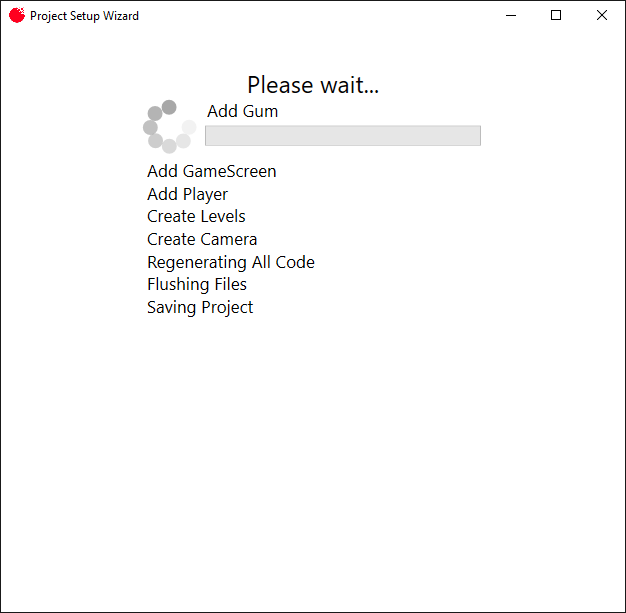The width and height of the screenshot is (626, 613).
Task: Maximize the Project Setup Wizard window
Action: 556,16
